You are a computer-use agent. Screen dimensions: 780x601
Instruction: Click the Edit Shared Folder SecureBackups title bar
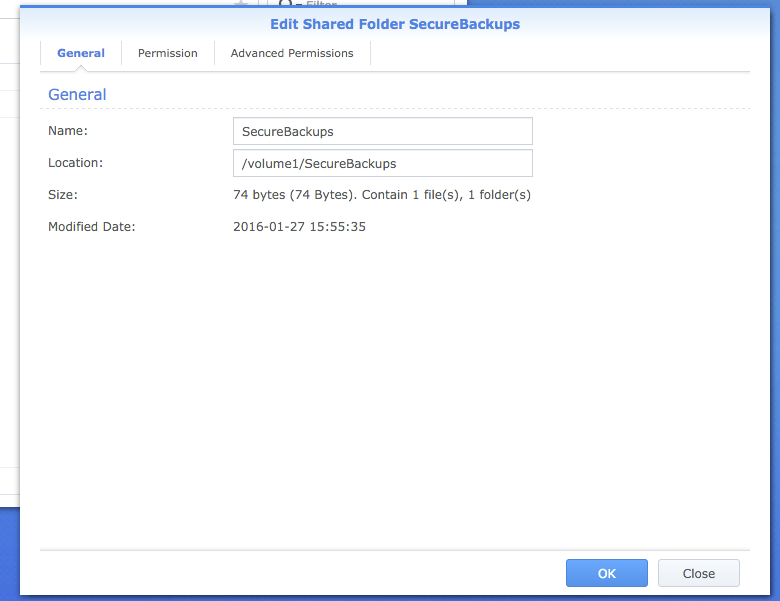click(395, 24)
